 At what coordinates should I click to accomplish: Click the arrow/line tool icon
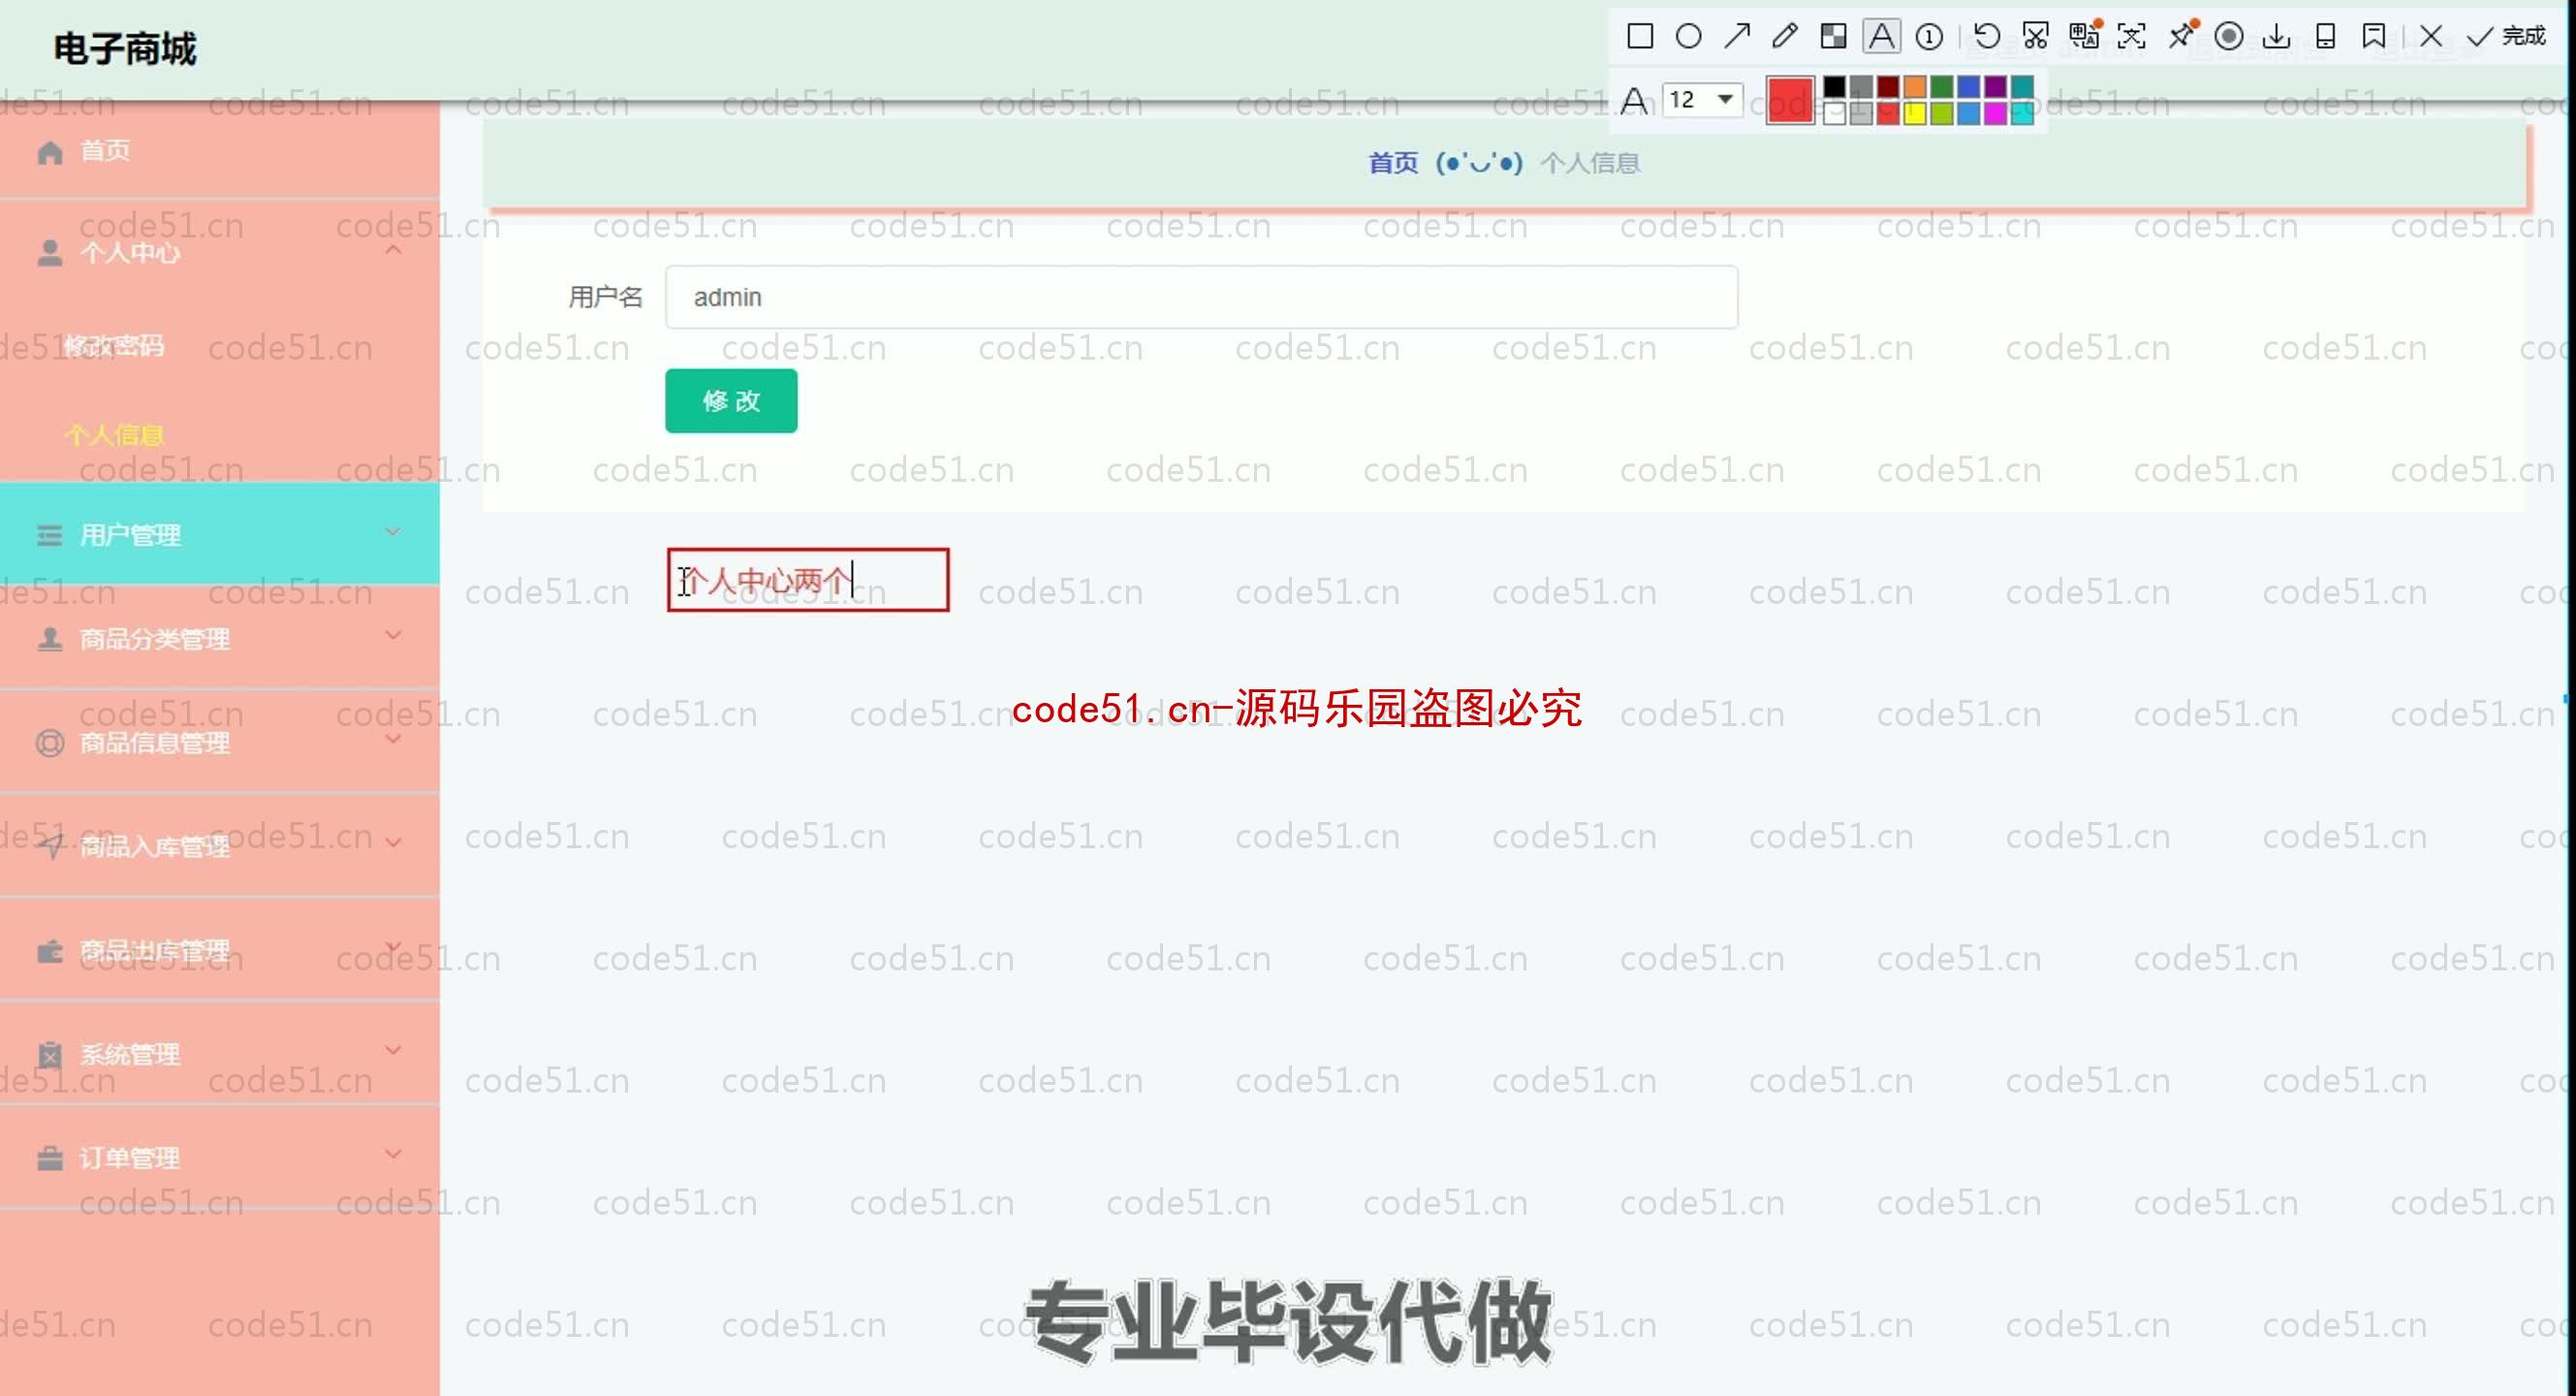(1739, 34)
